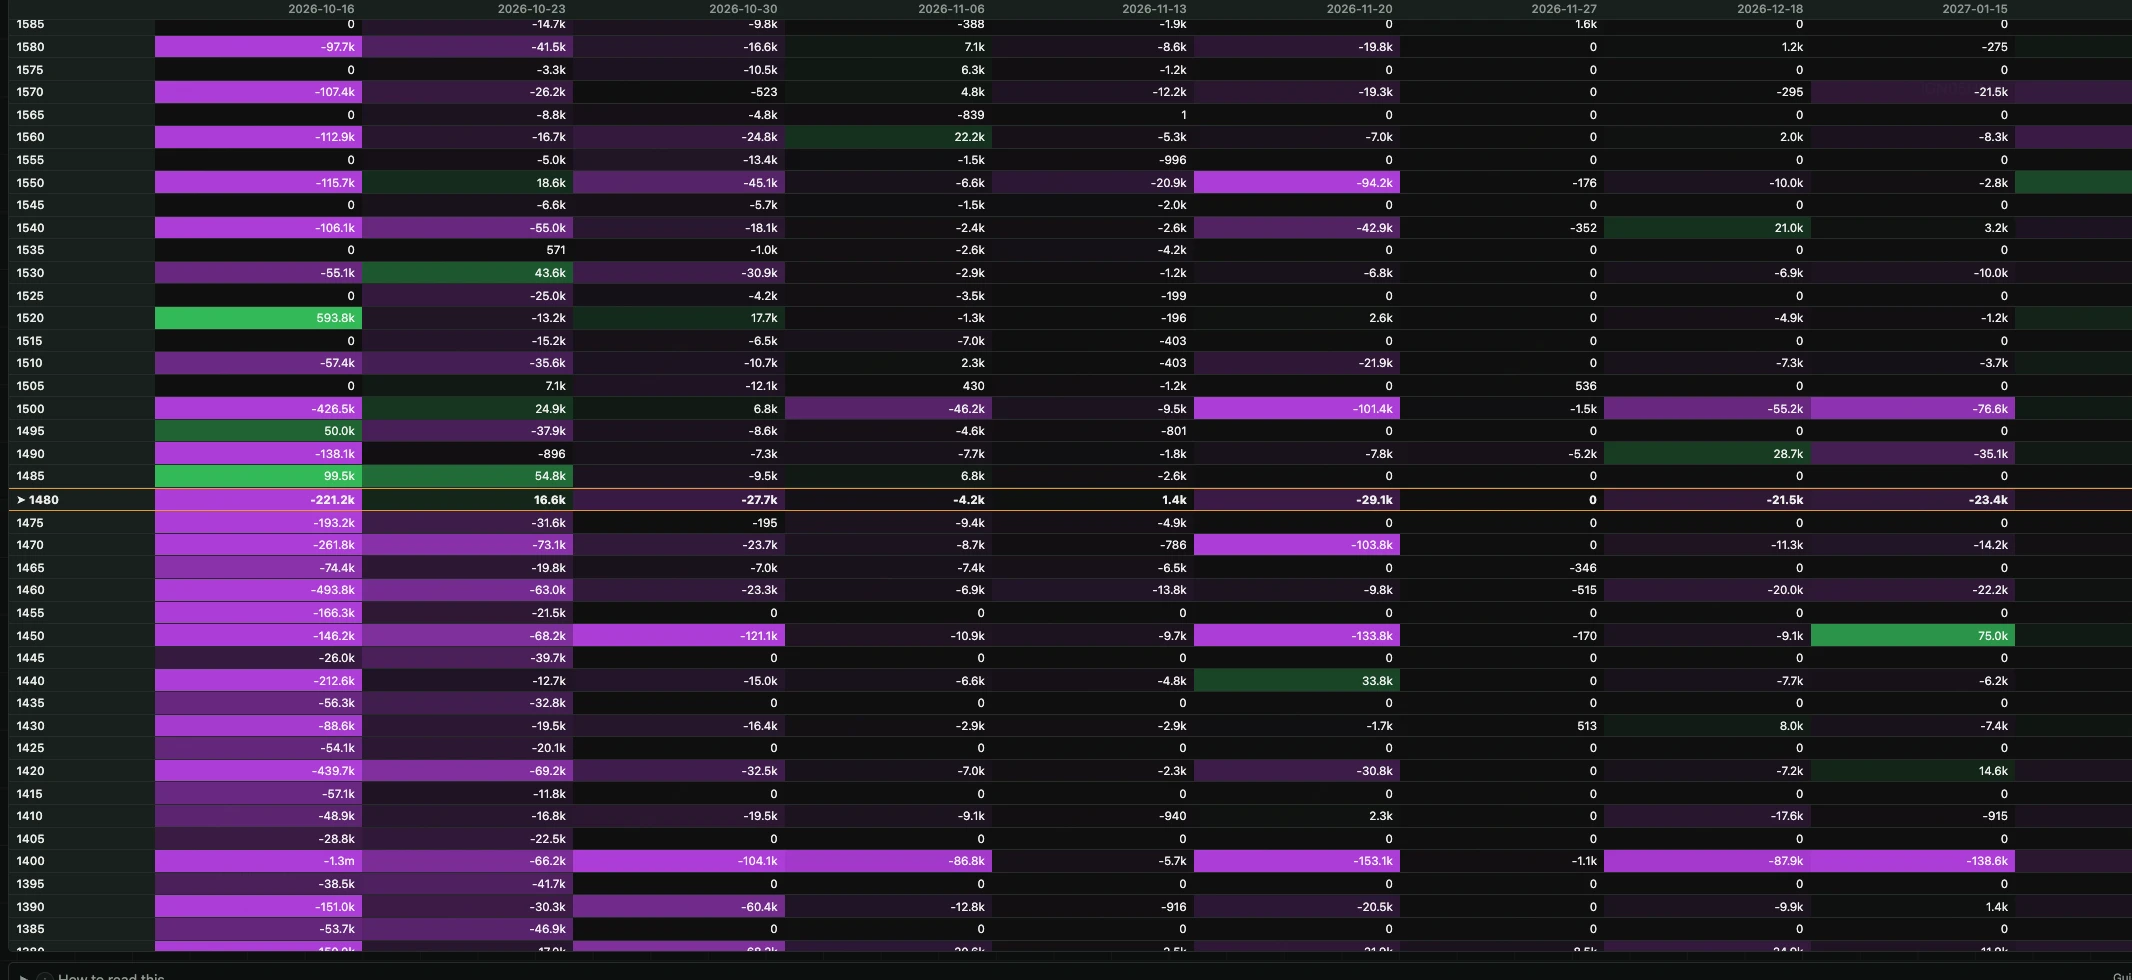Click the 99.5k cell in row 1485
This screenshot has width=2132, height=980.
coord(259,476)
